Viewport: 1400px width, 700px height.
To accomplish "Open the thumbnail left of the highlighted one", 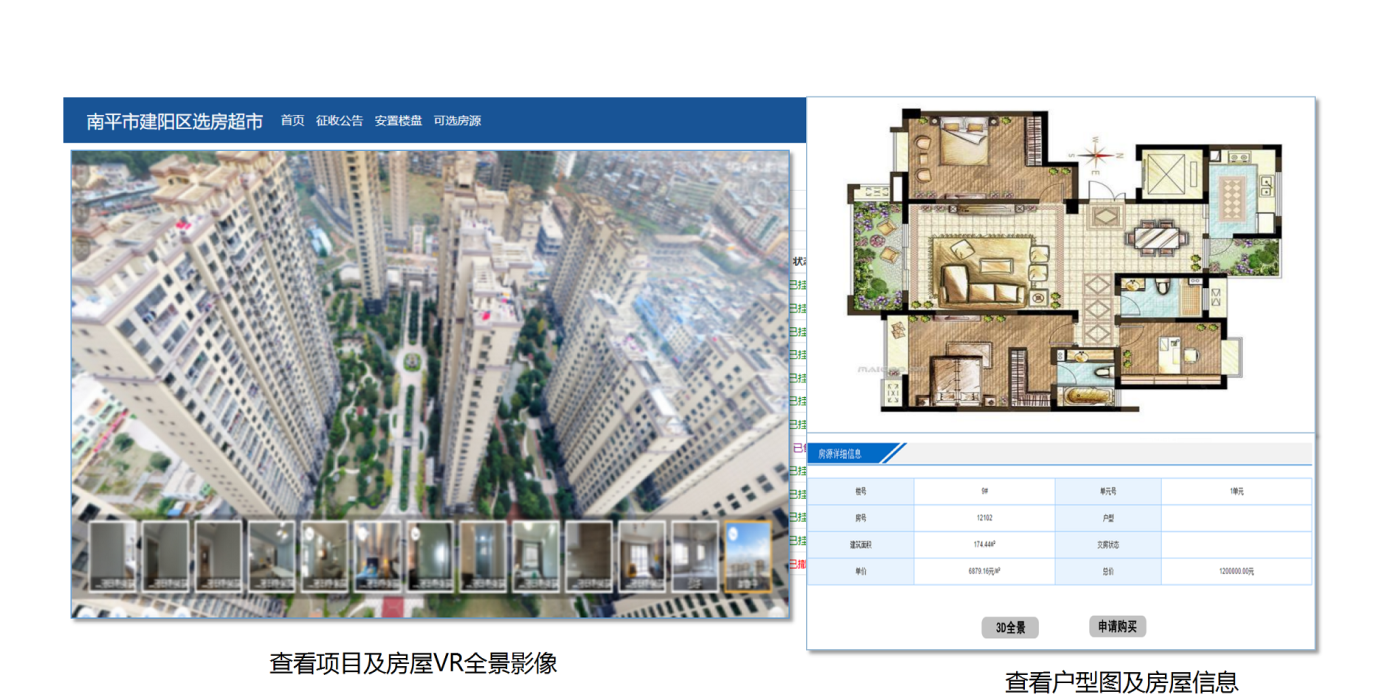I will [x=694, y=557].
